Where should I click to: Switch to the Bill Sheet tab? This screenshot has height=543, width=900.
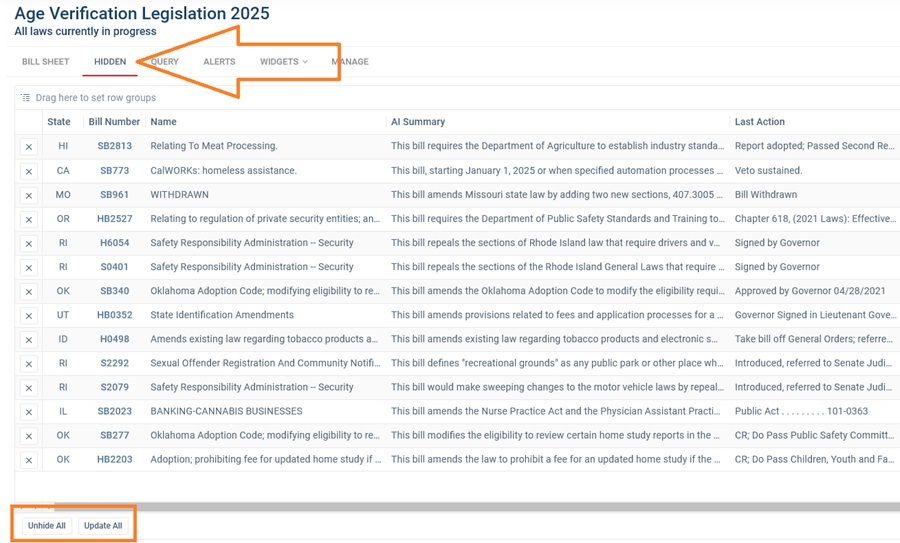click(46, 62)
